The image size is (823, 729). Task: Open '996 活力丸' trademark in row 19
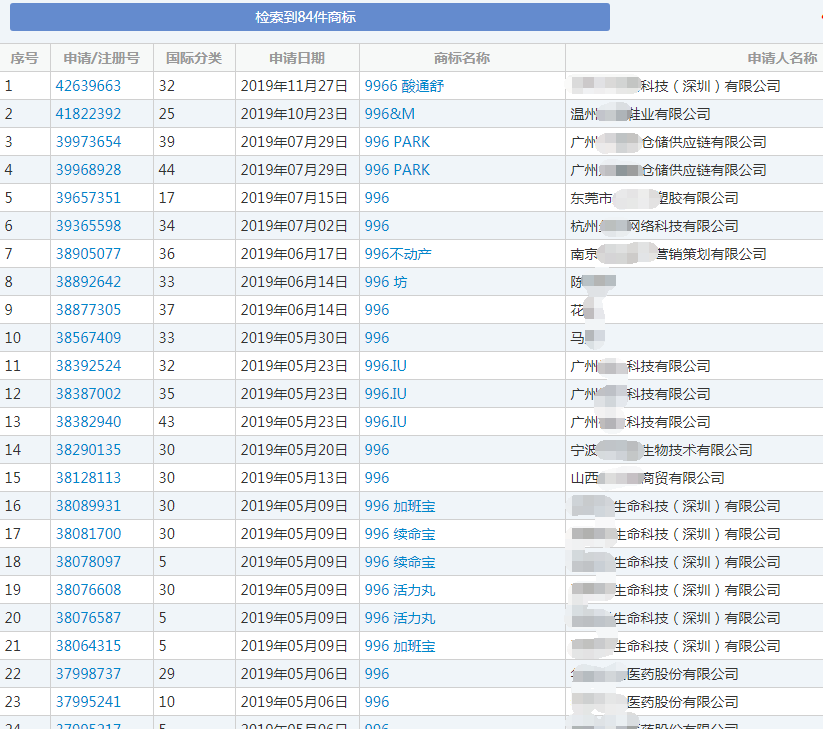(400, 590)
